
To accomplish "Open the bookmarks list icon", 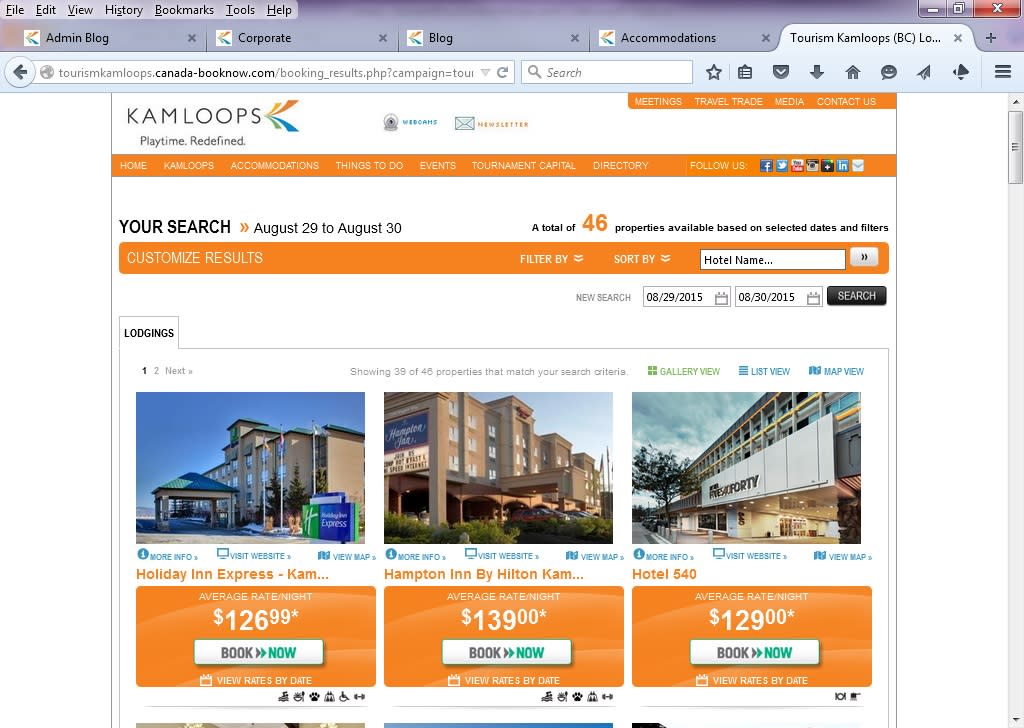I will click(745, 72).
